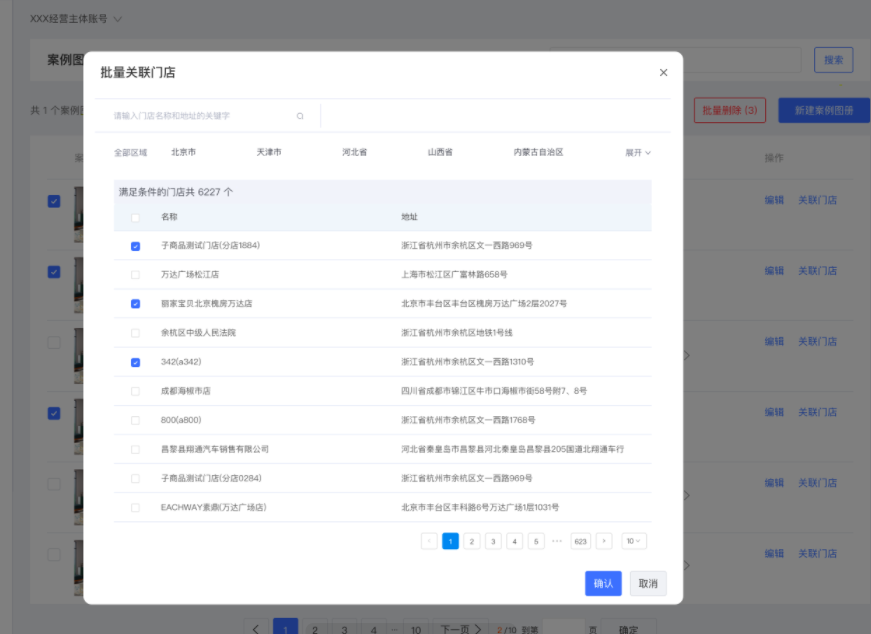
Task: Click the 名称 column header
Action: (169, 217)
